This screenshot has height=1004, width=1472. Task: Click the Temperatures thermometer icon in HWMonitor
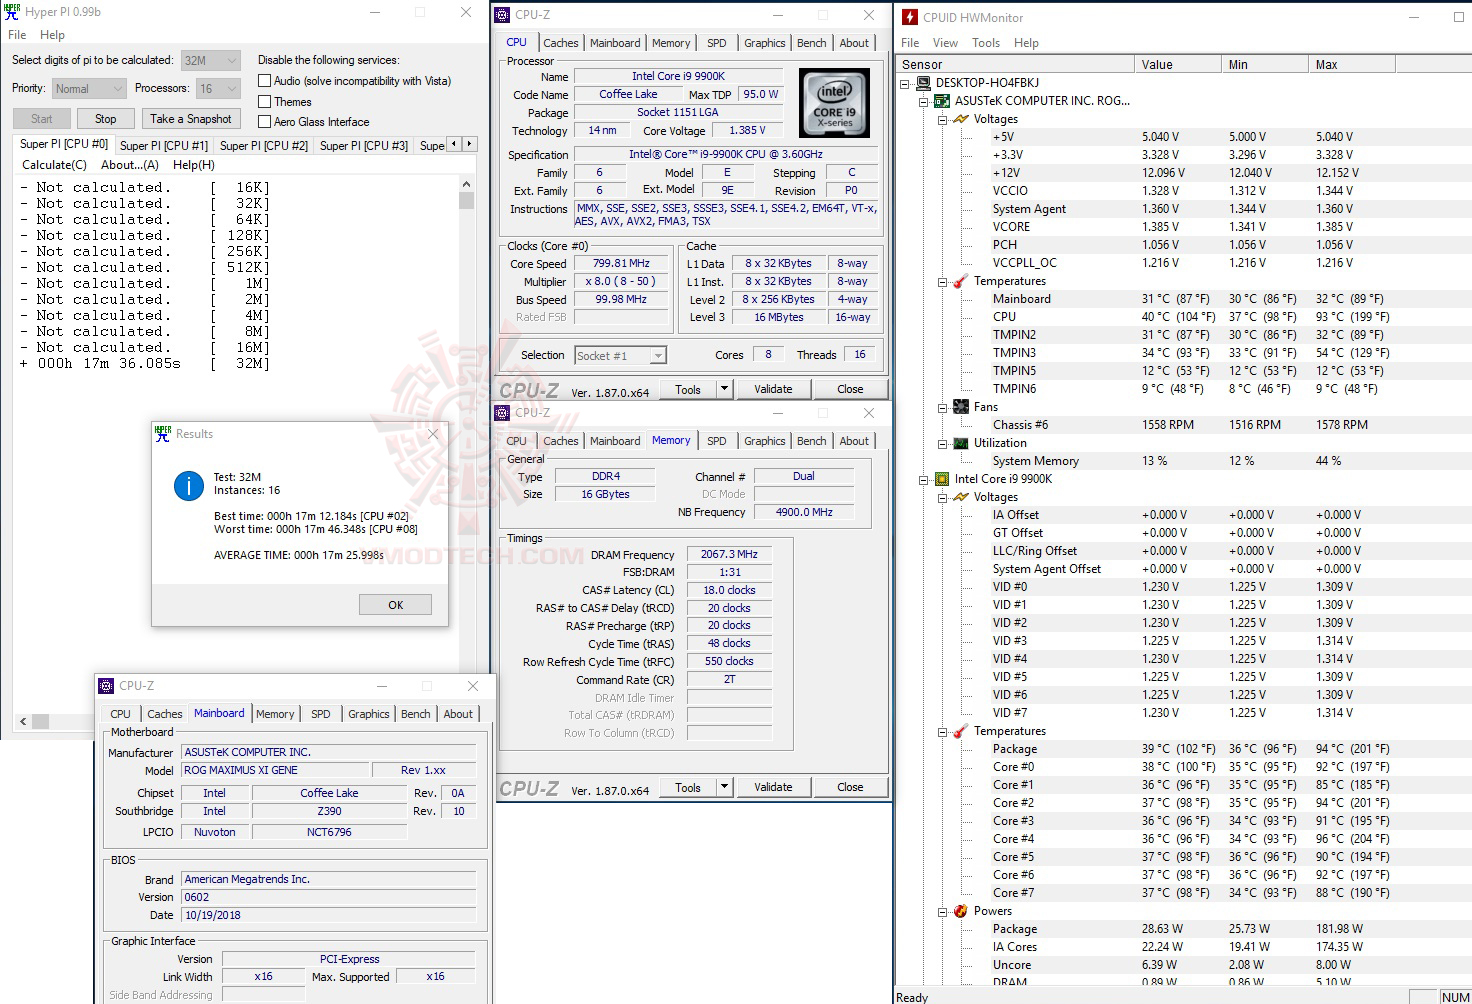959,281
